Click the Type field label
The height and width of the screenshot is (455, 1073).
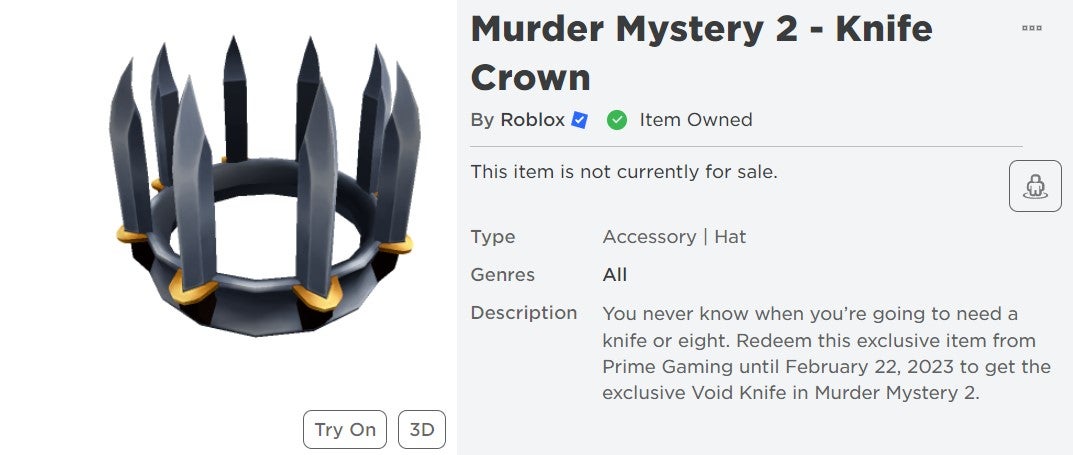493,237
